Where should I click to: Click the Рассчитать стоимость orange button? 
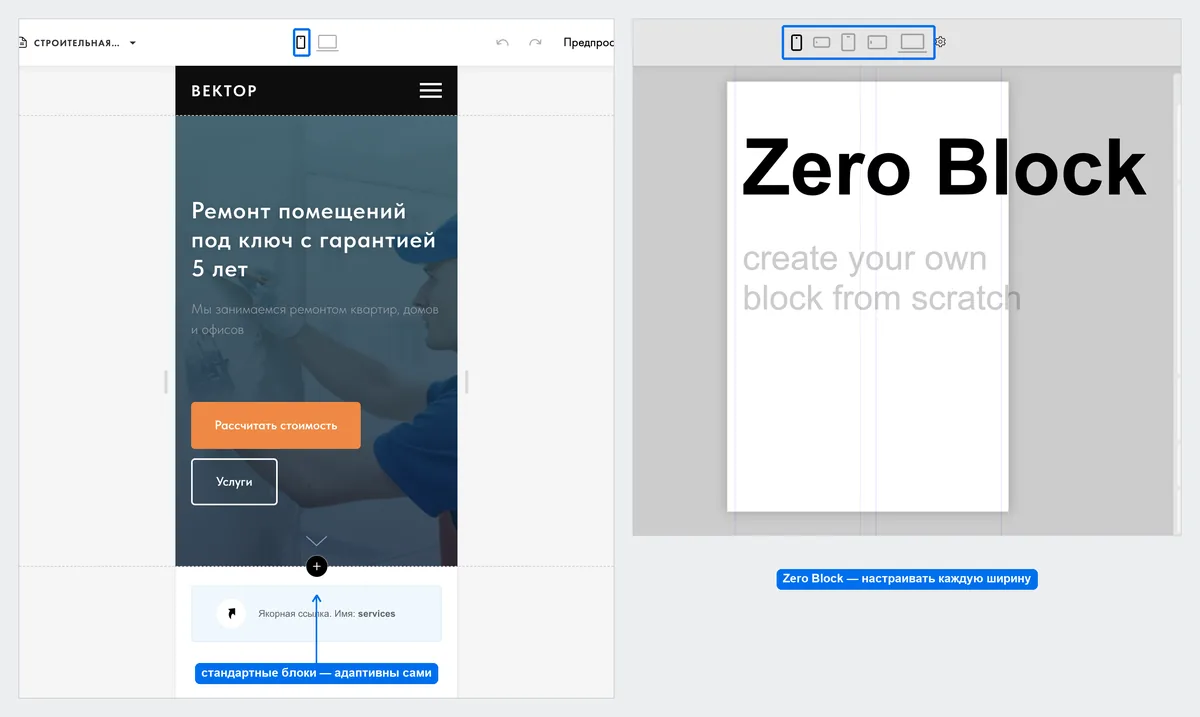point(276,425)
